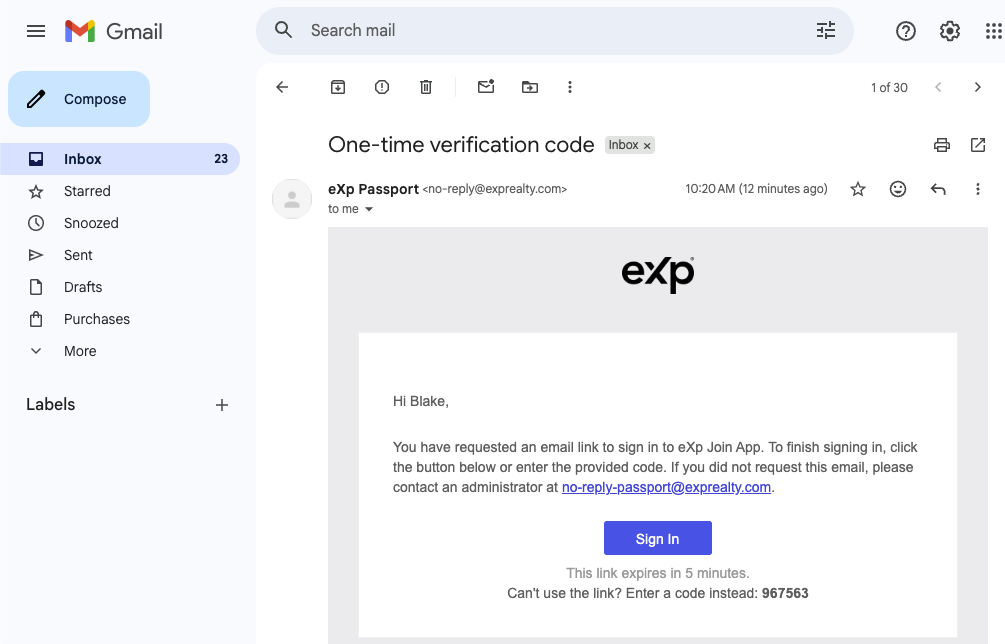Archive this email using the archive icon
Image resolution: width=1005 pixels, height=644 pixels.
pyautogui.click(x=338, y=87)
